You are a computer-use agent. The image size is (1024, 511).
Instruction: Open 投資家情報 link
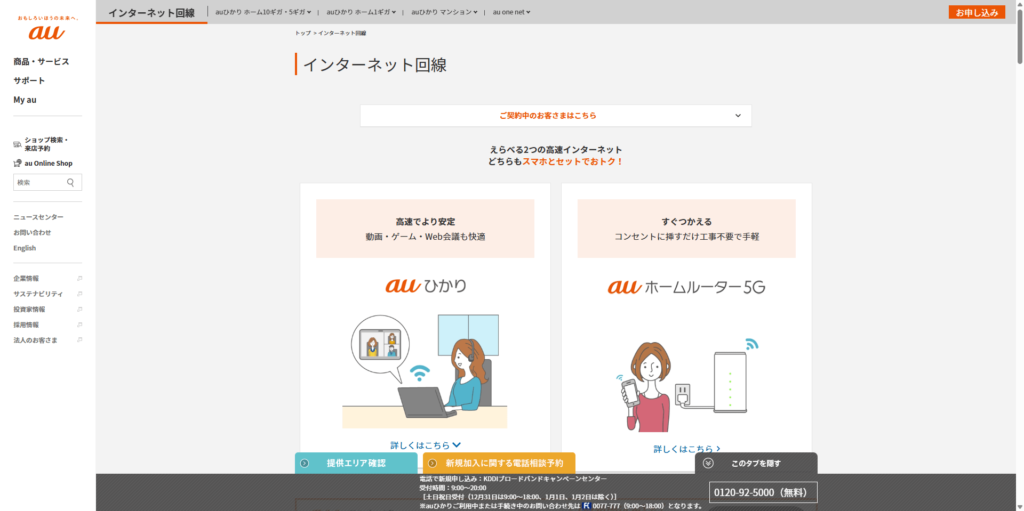[29, 309]
